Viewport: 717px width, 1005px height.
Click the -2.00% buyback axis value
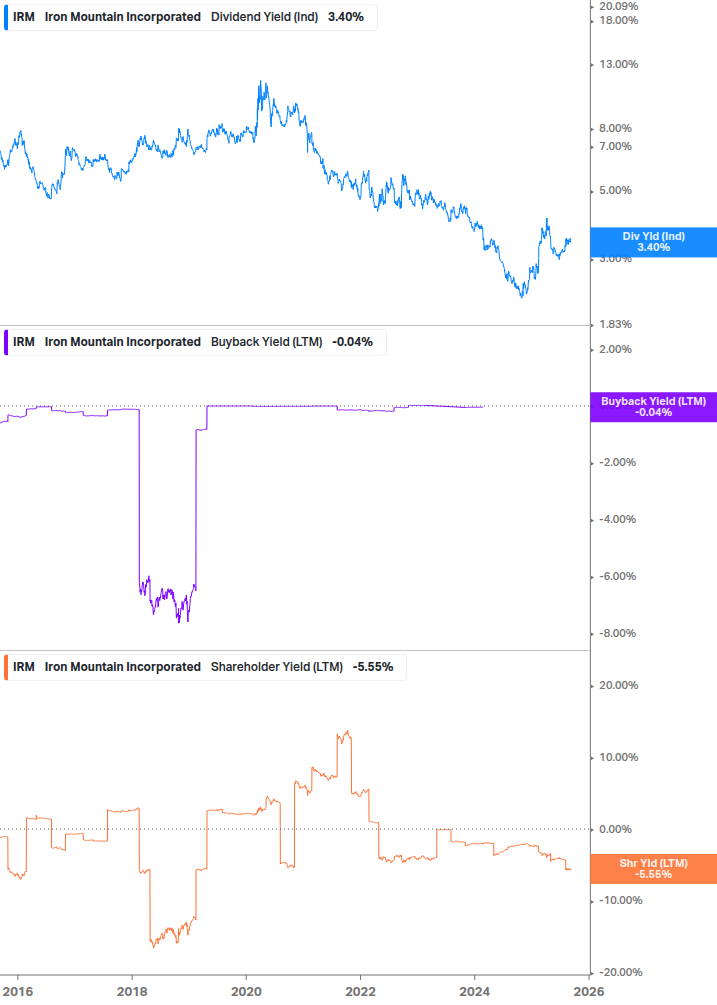(617, 463)
